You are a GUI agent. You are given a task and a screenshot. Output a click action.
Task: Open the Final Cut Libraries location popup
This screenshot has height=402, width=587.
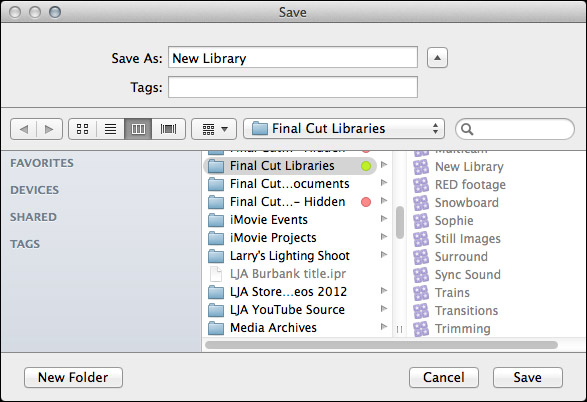click(x=344, y=129)
